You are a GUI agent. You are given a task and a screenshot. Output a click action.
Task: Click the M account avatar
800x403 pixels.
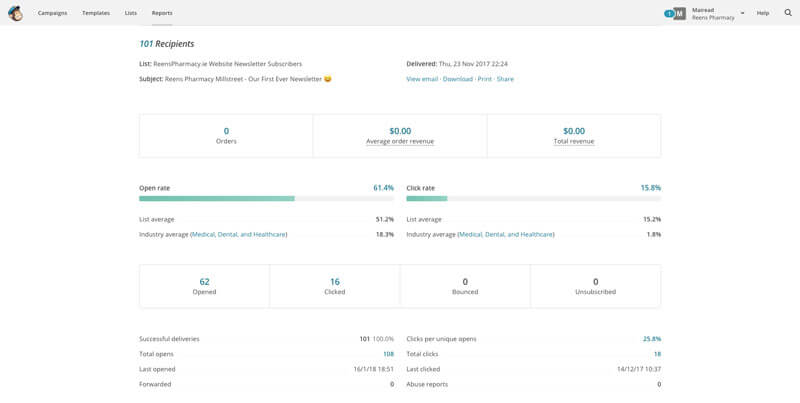click(x=680, y=14)
